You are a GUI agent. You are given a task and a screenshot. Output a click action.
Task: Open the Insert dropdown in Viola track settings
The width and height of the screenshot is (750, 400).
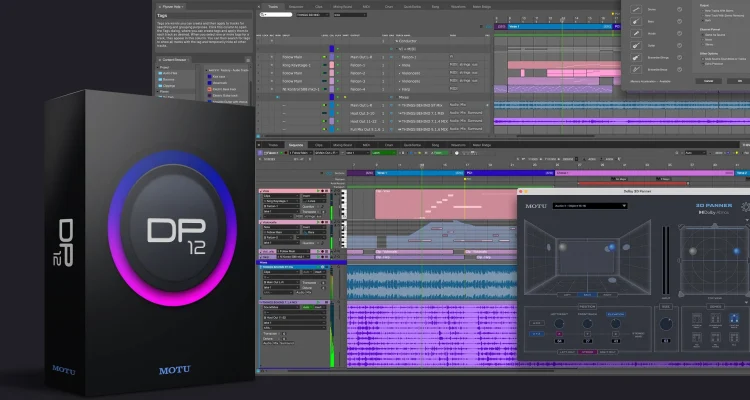pyautogui.click(x=314, y=196)
